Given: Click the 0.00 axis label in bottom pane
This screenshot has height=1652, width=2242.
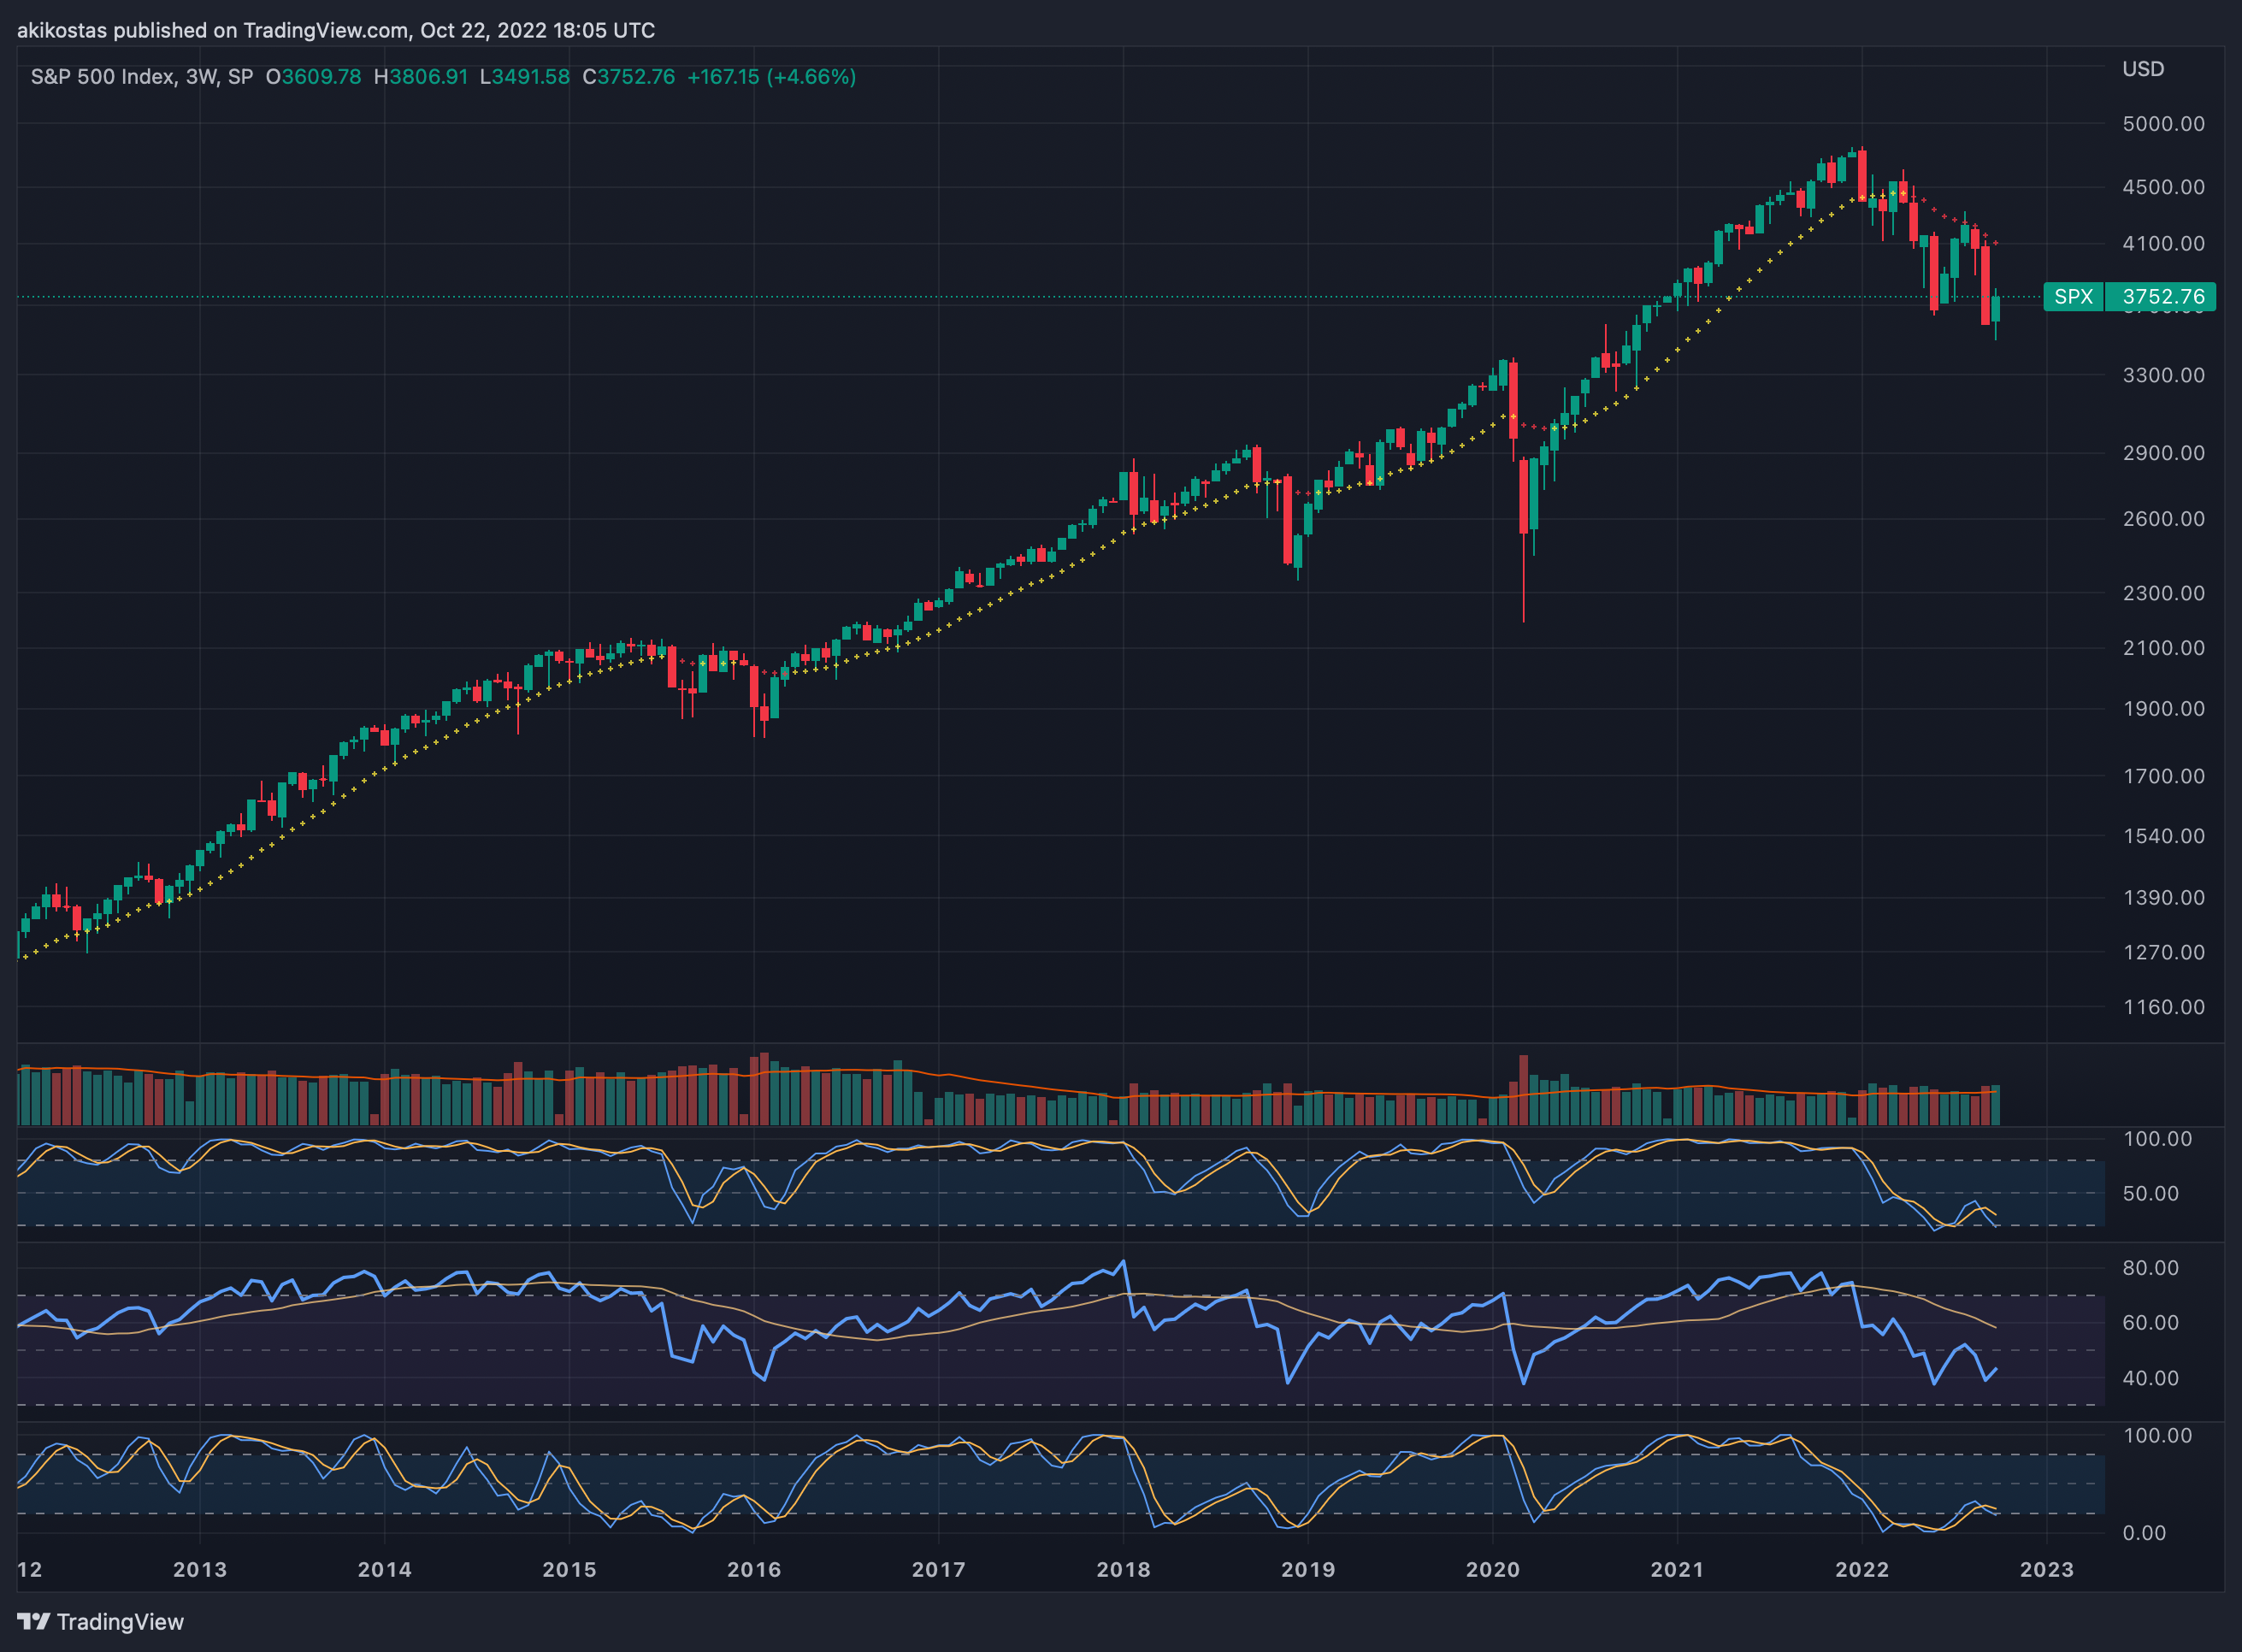Looking at the screenshot, I should [2144, 1533].
